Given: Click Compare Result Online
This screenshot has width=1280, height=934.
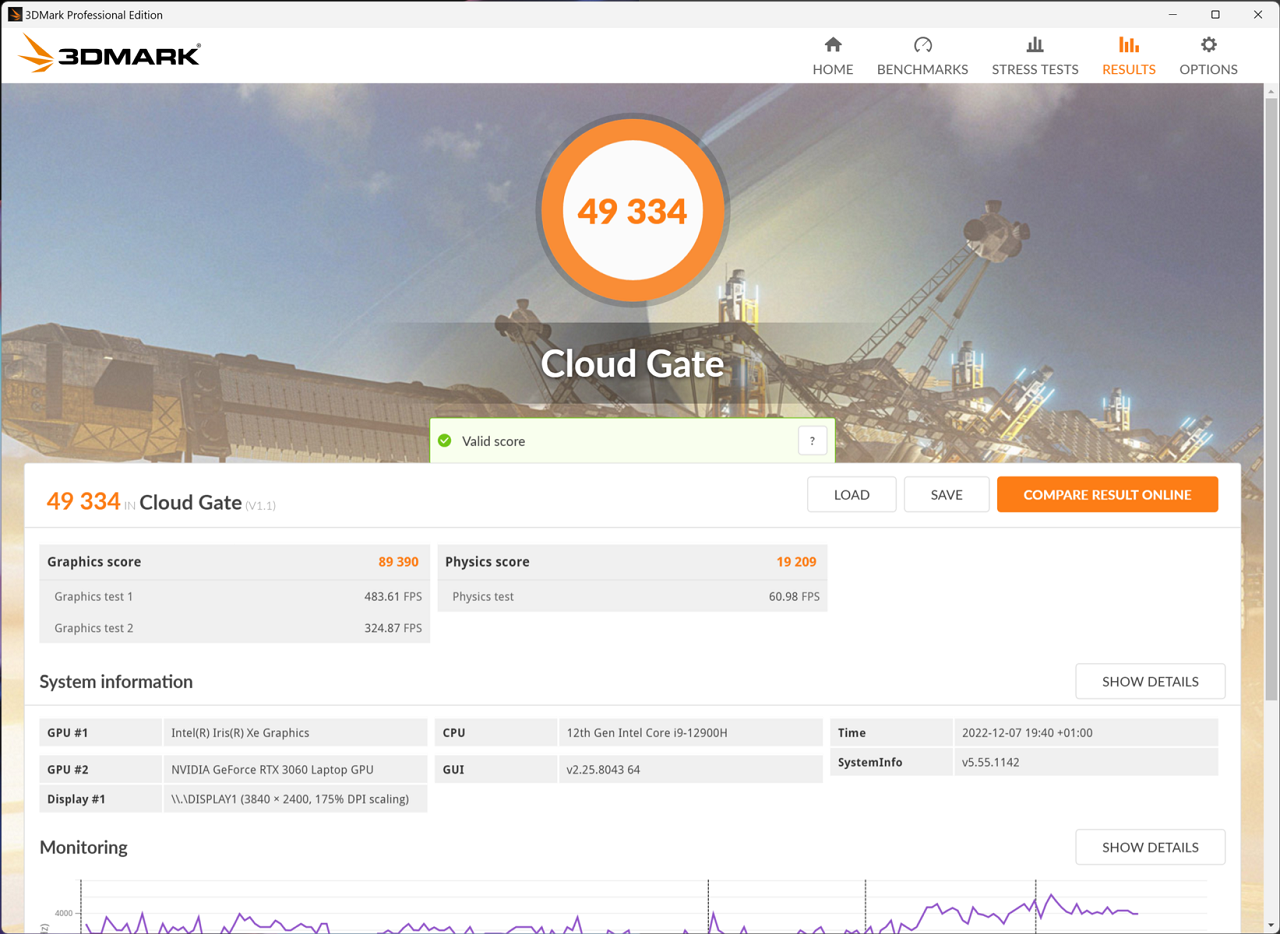Looking at the screenshot, I should click(x=1107, y=495).
